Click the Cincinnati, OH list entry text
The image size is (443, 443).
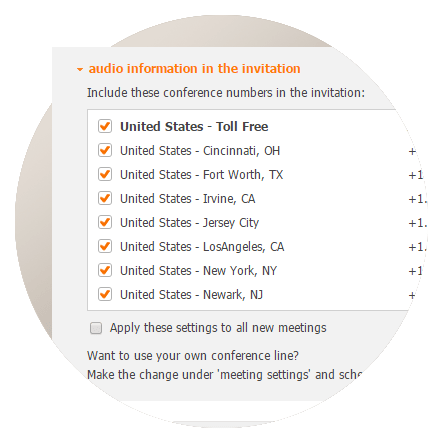point(200,151)
